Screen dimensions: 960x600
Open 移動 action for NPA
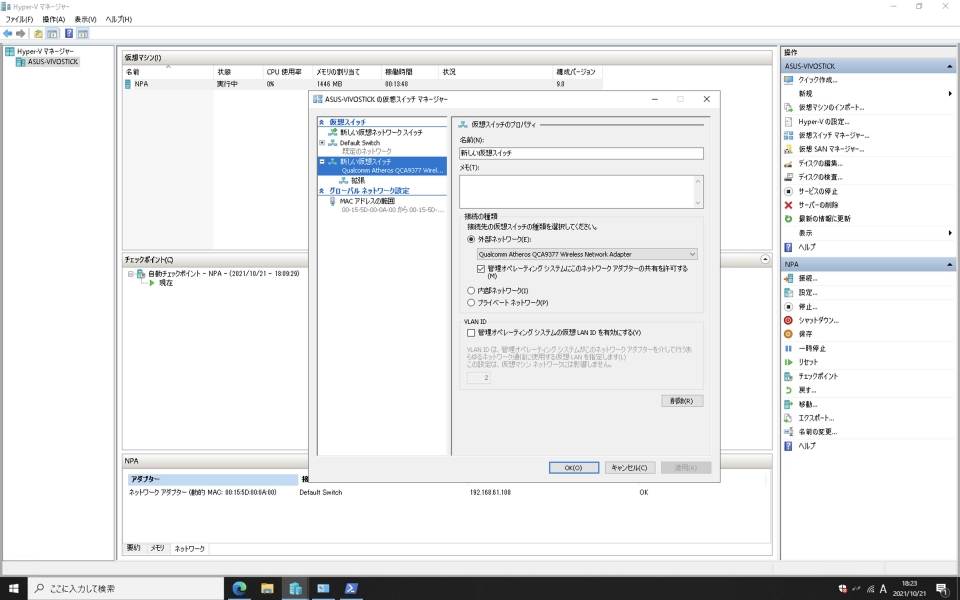tap(808, 404)
